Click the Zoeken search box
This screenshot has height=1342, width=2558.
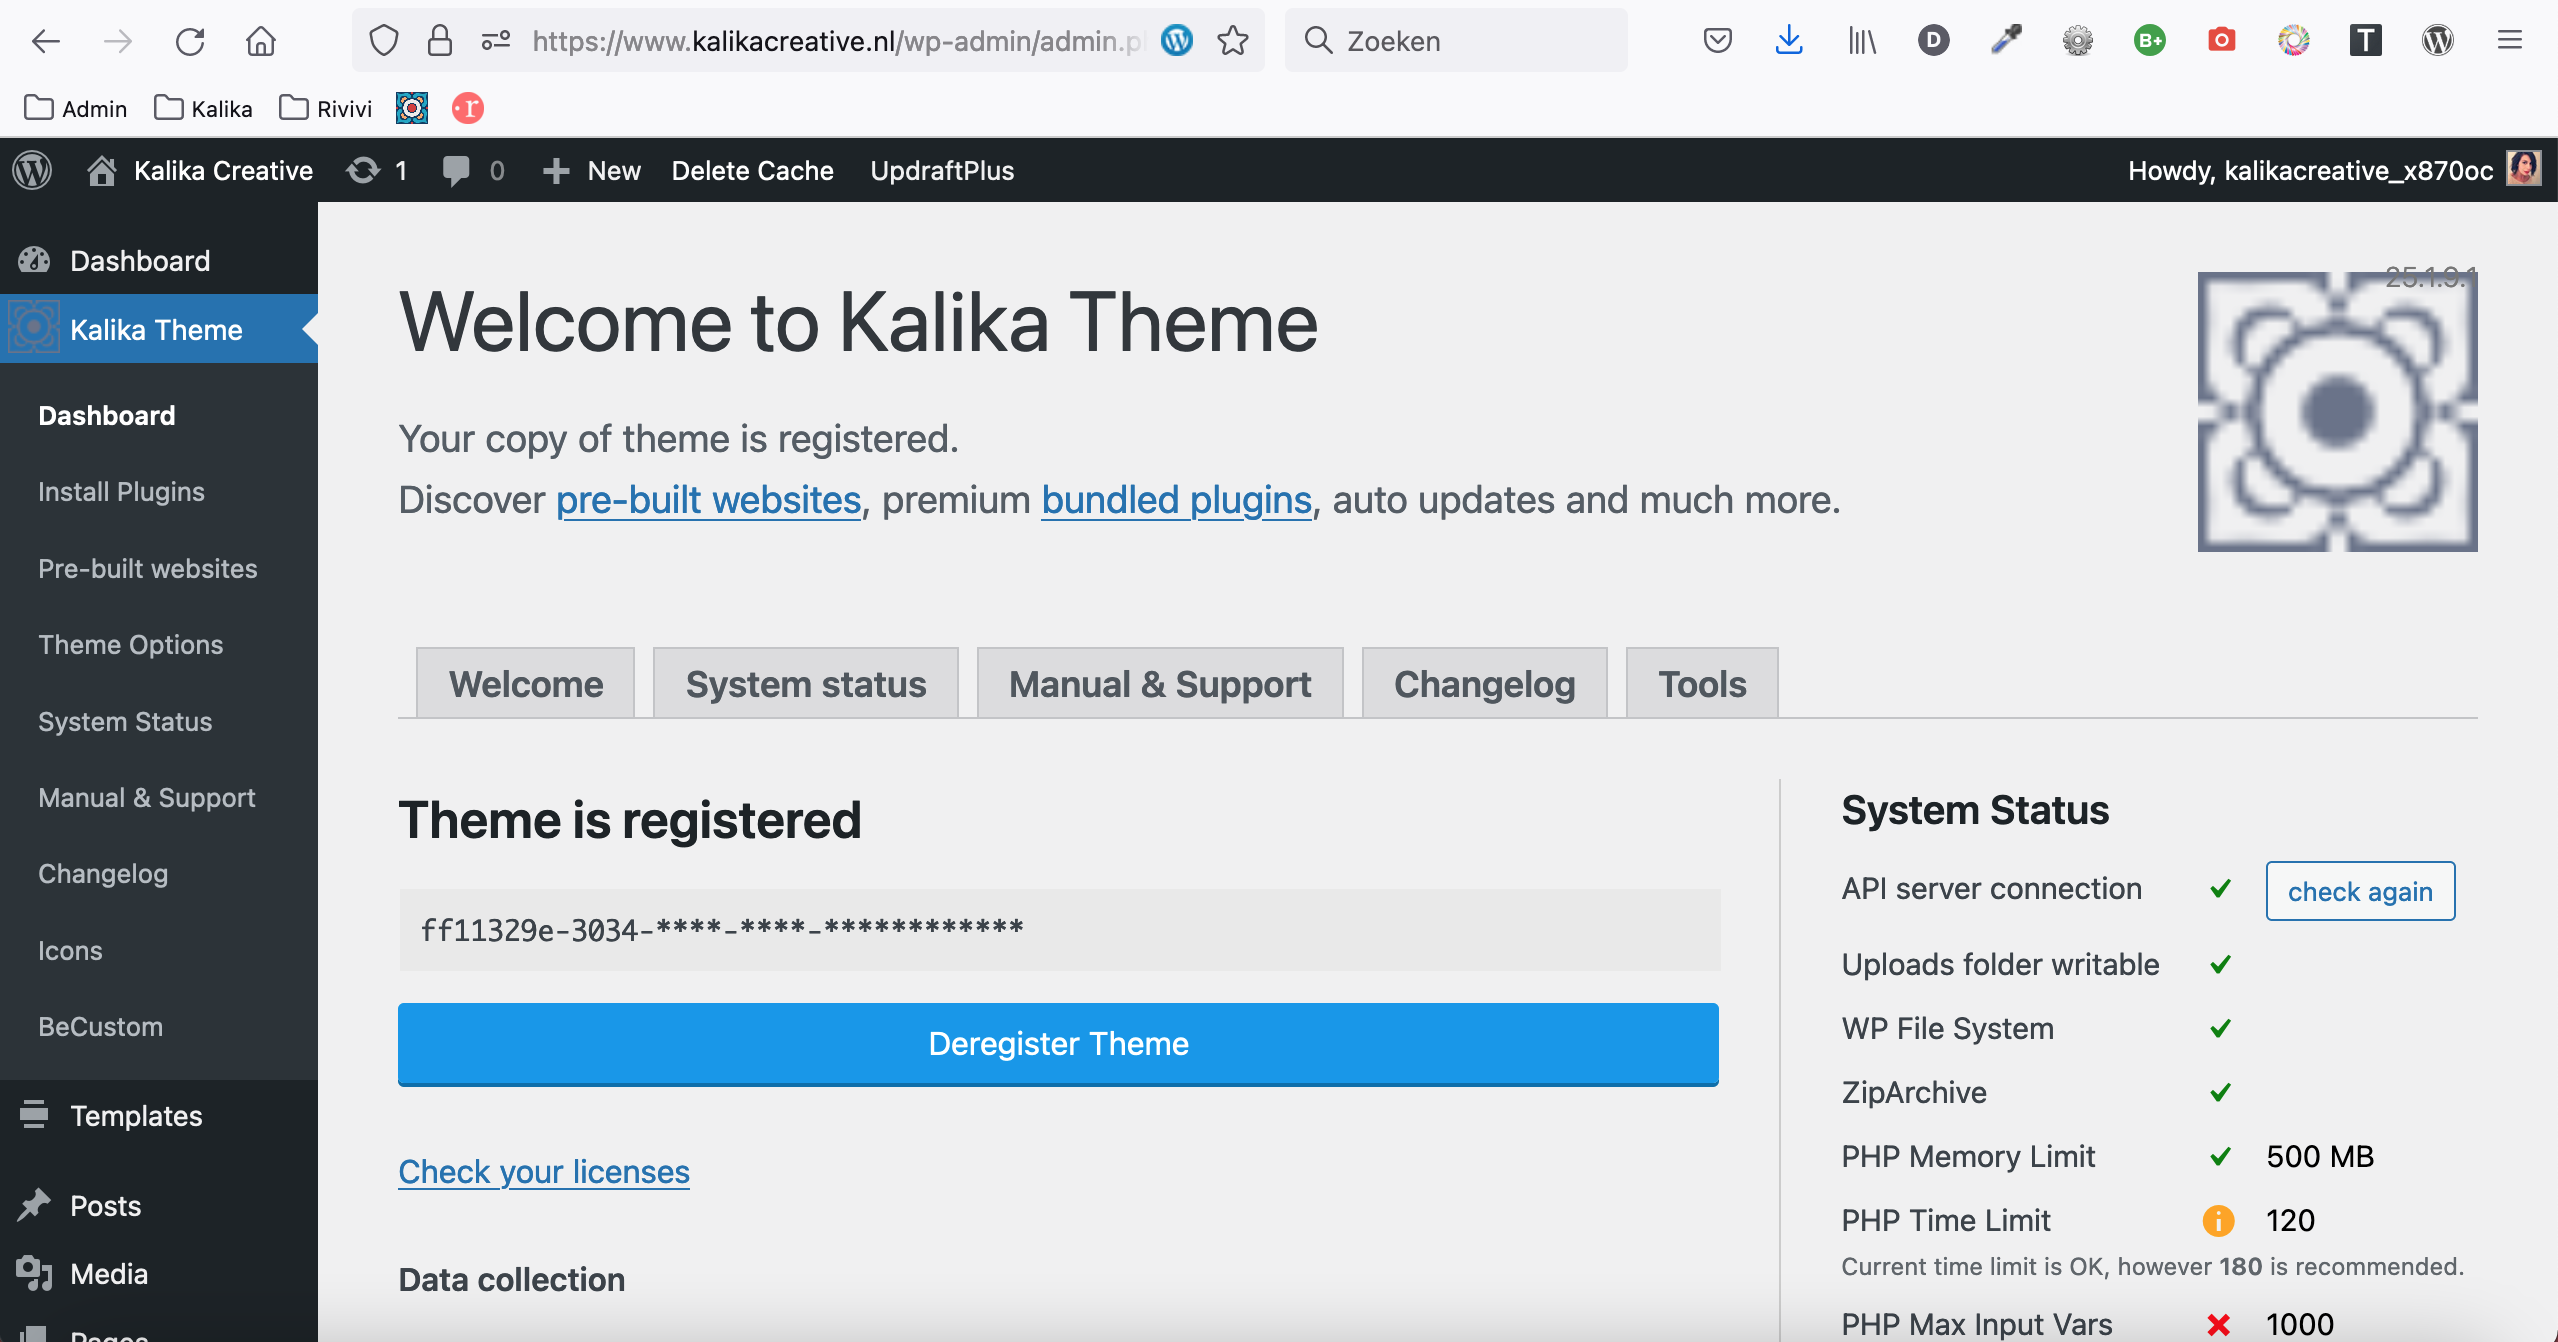[1456, 41]
